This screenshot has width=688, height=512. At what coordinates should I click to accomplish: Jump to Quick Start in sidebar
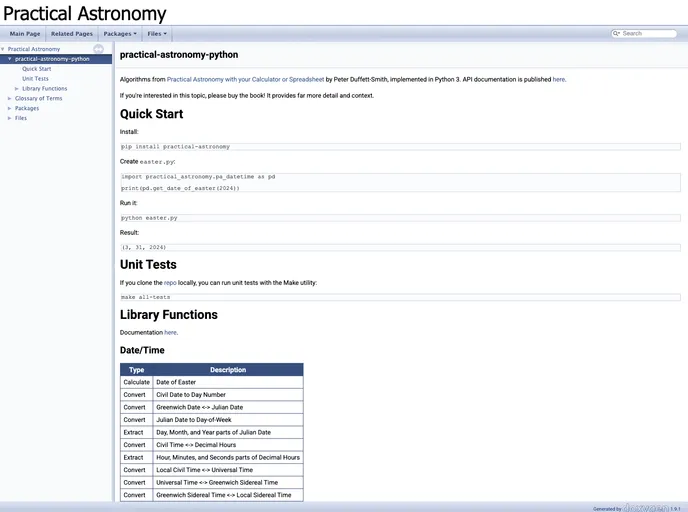[x=37, y=69]
